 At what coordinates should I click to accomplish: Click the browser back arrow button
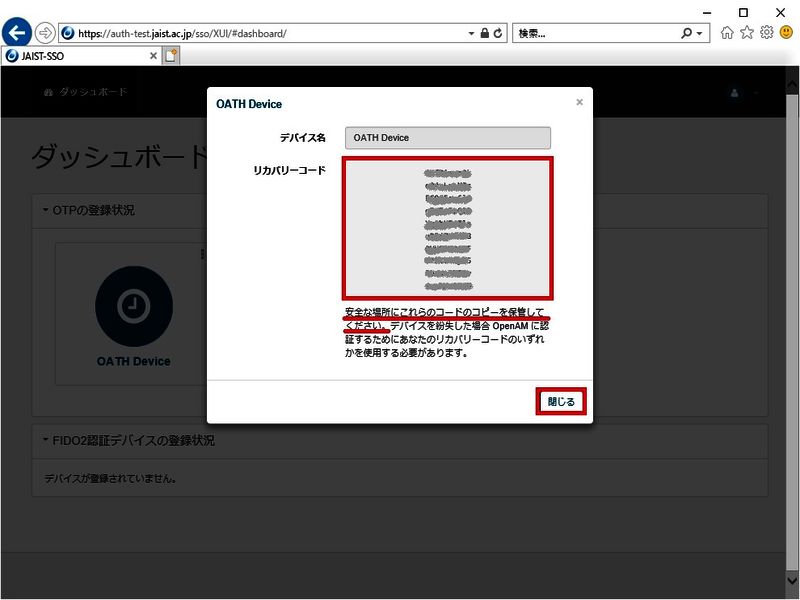tap(17, 33)
